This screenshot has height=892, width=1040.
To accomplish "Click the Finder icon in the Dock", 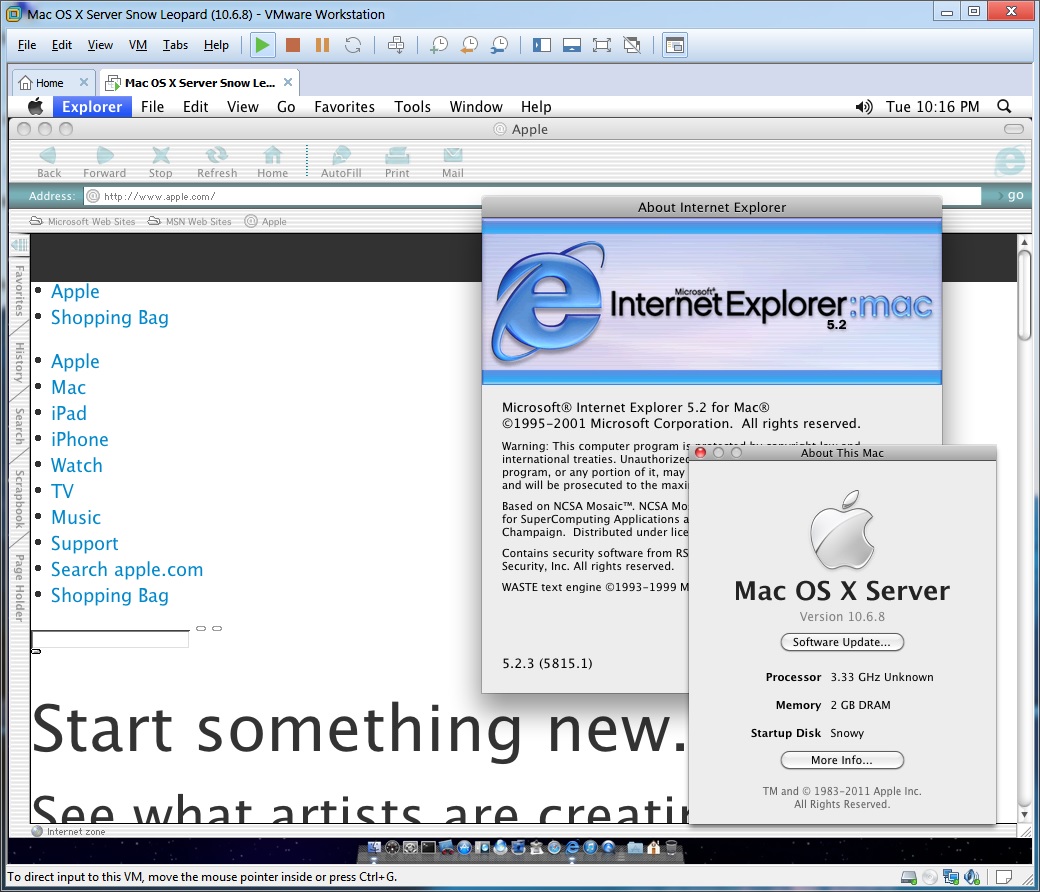I will point(374,848).
